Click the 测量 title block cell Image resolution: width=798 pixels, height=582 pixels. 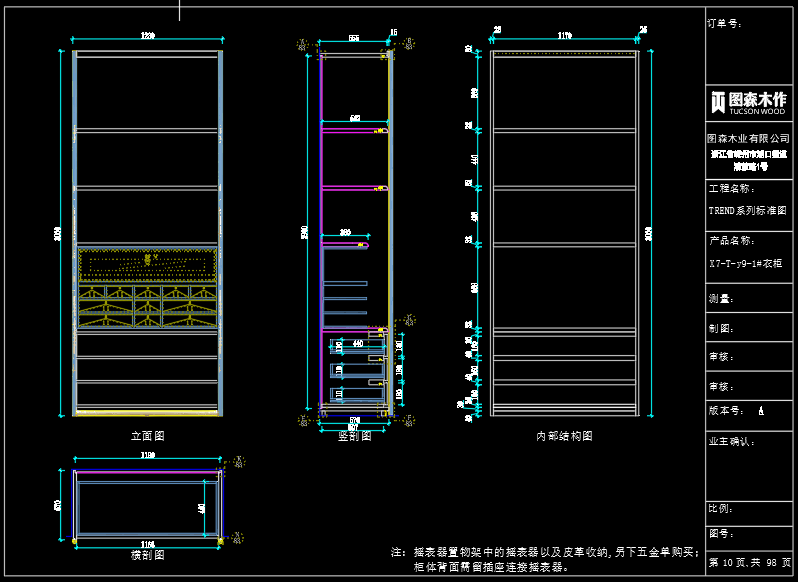[749, 298]
